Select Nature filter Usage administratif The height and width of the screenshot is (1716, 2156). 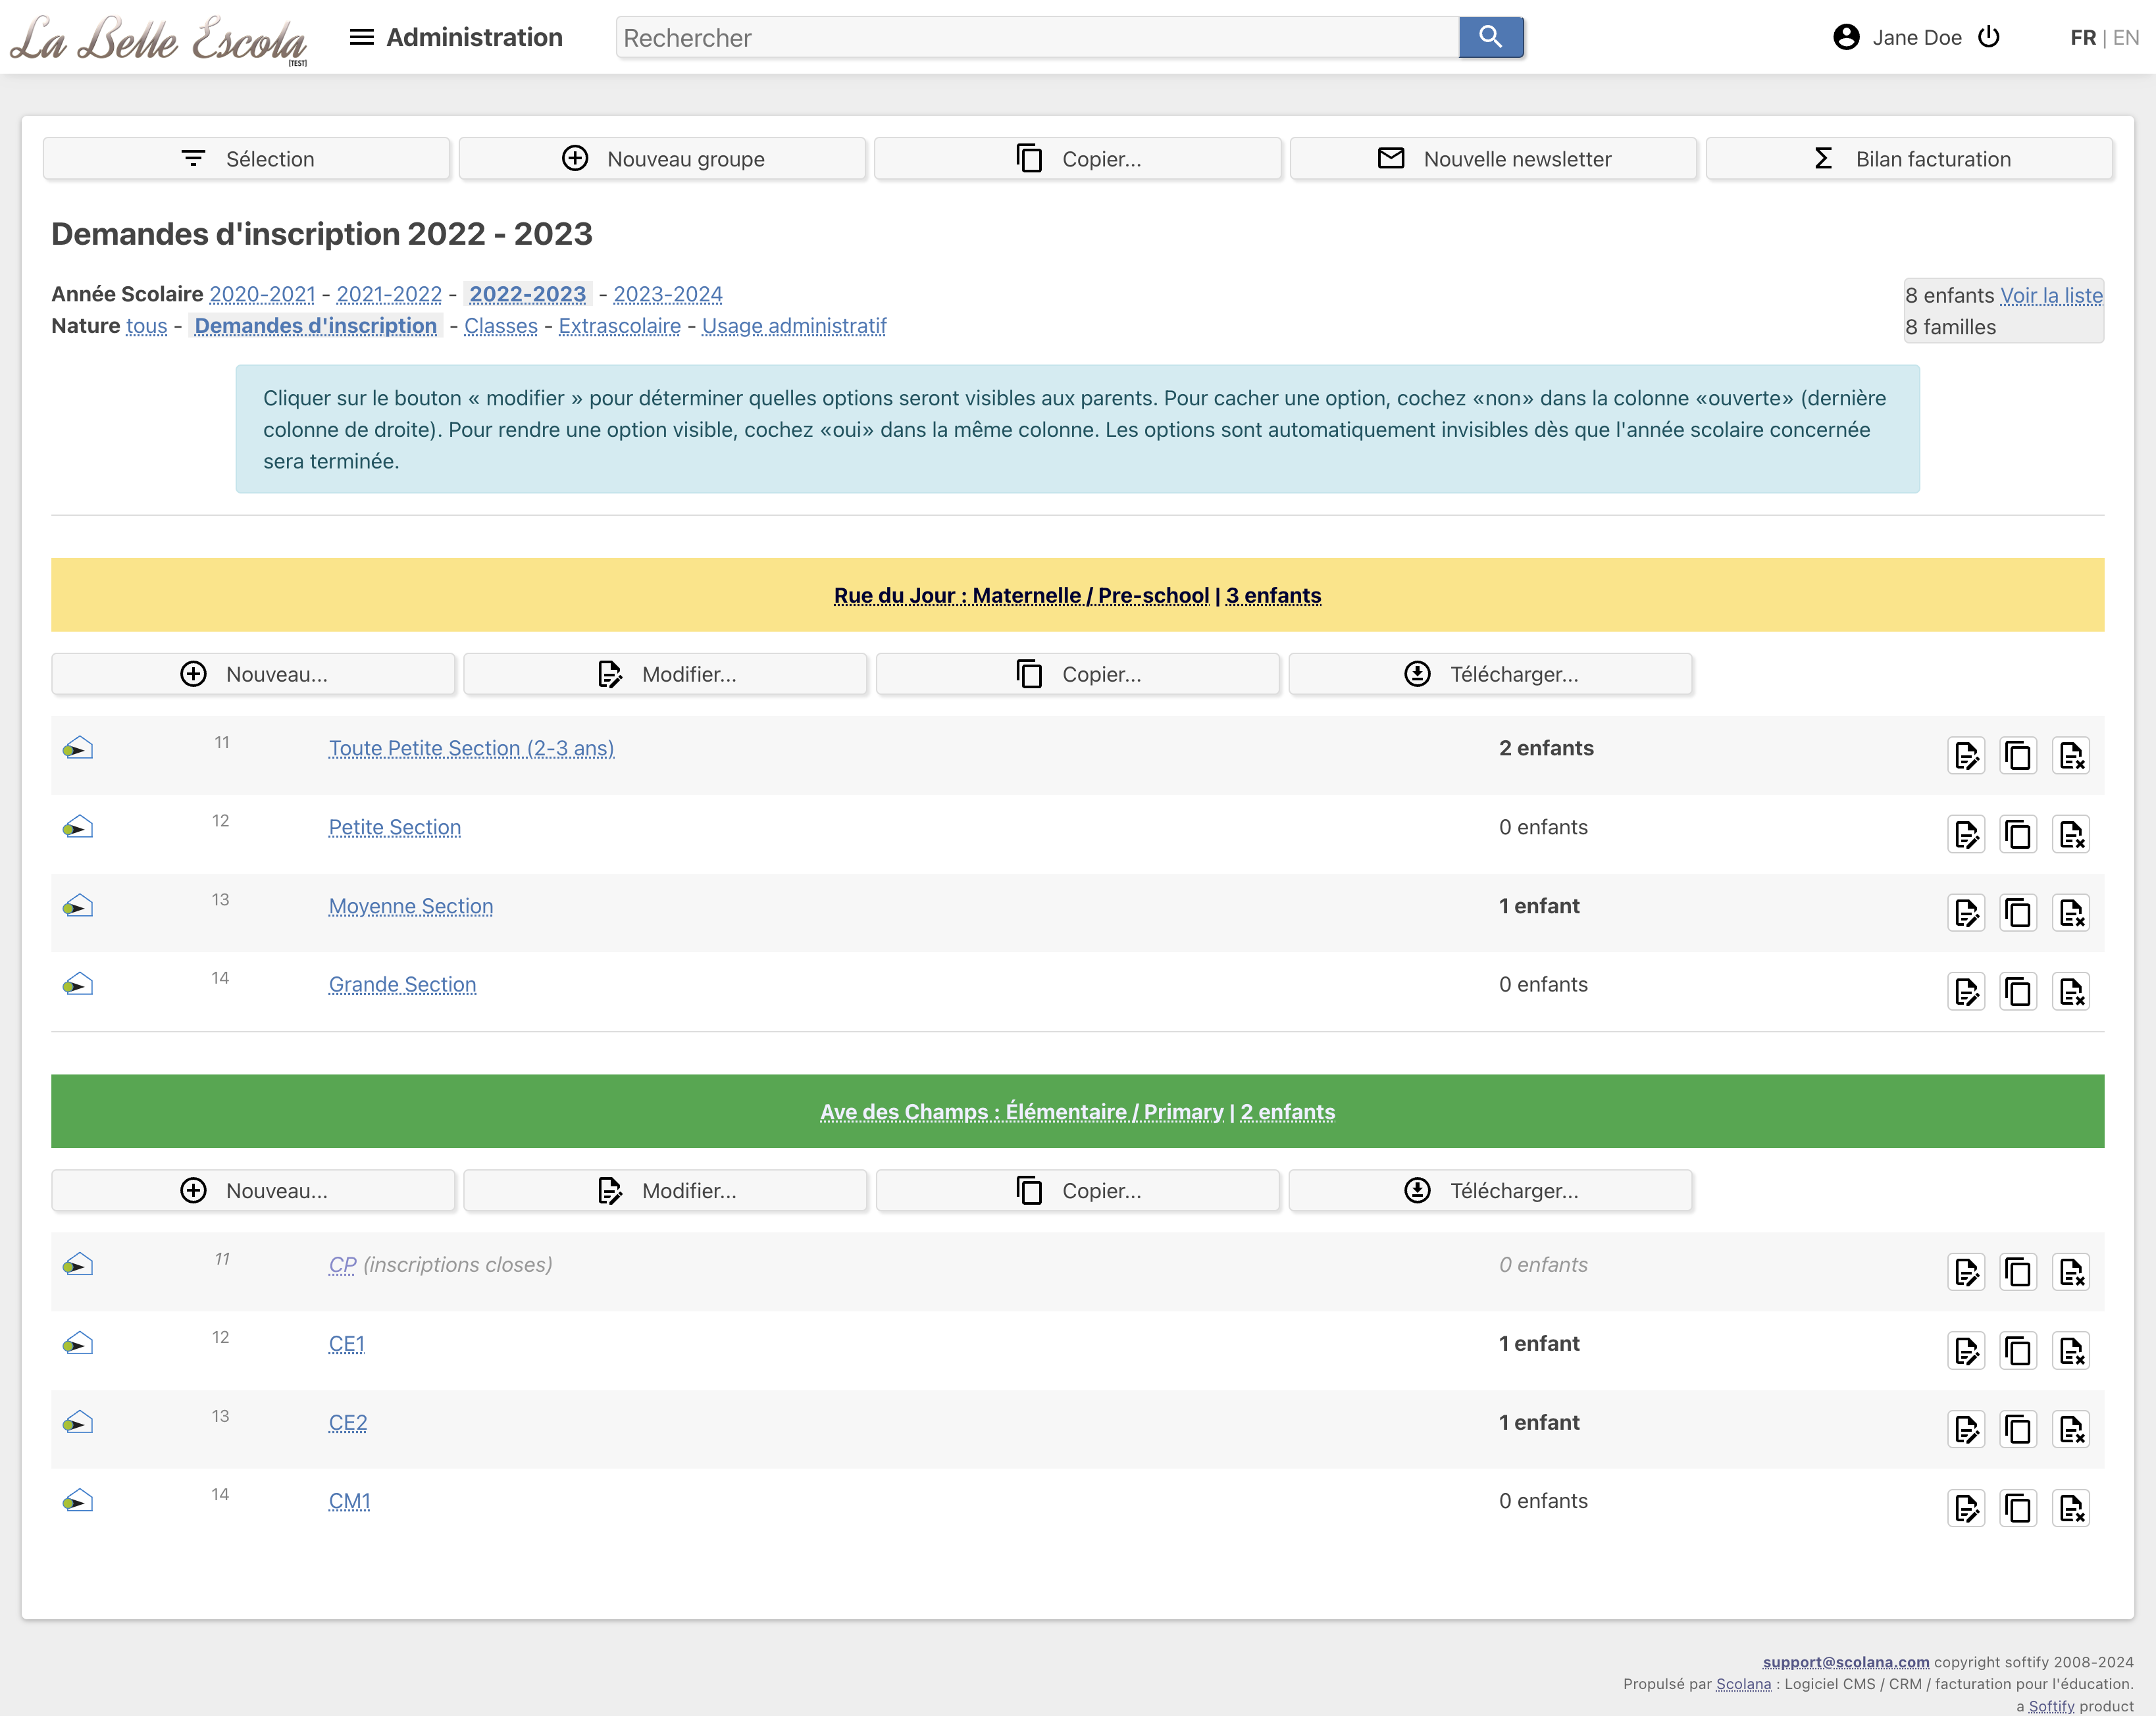(x=794, y=326)
